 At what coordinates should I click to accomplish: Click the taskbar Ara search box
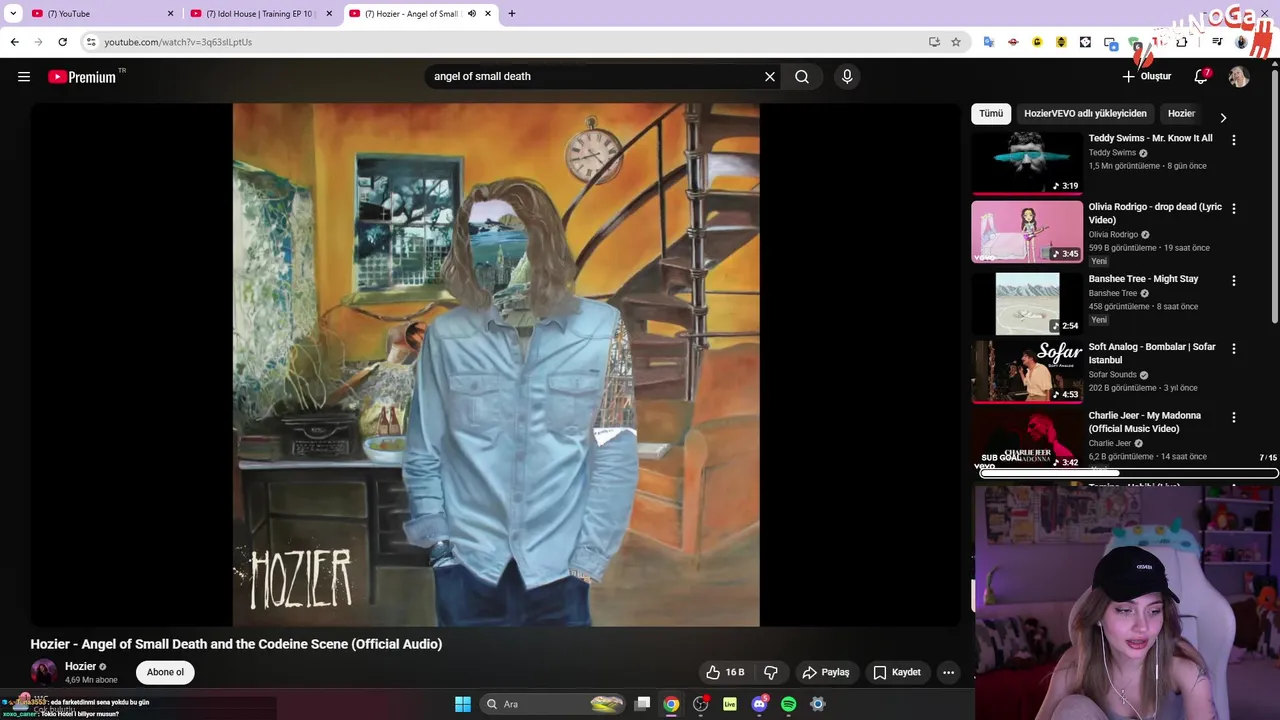553,704
